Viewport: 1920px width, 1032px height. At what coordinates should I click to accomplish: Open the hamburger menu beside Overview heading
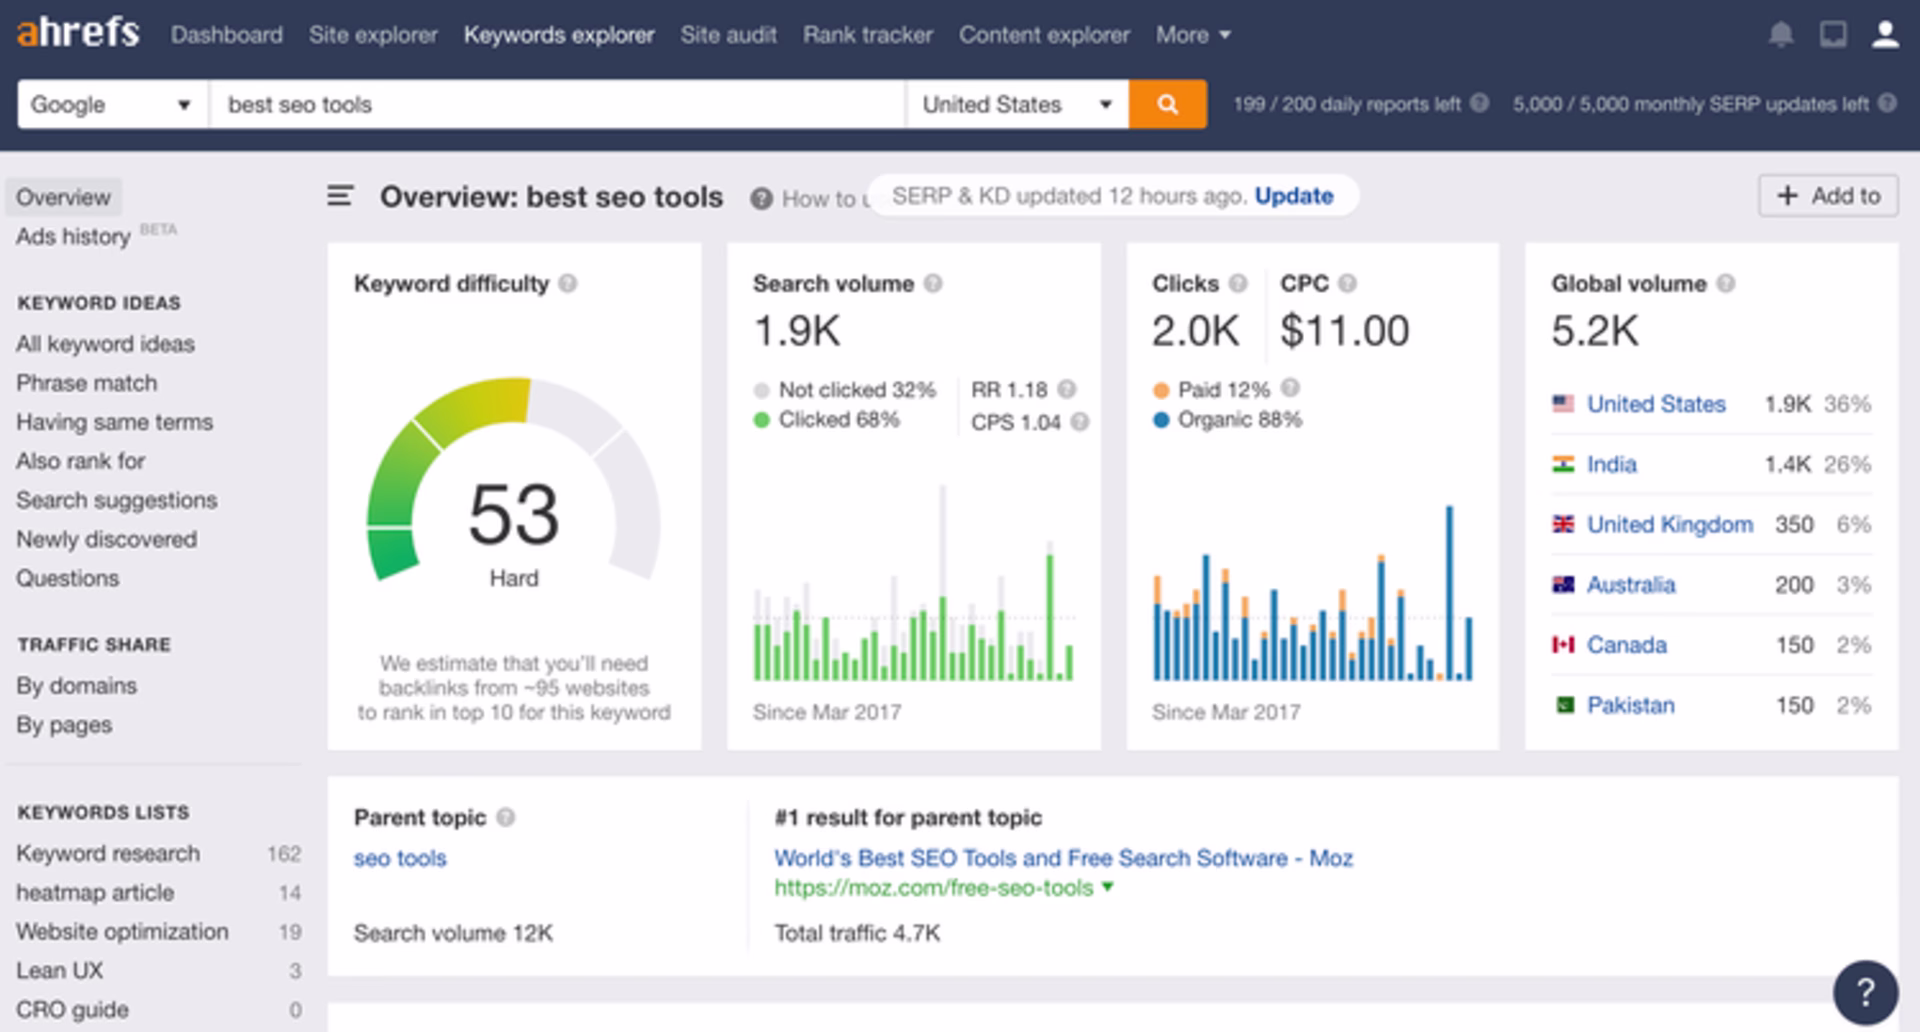click(x=341, y=196)
